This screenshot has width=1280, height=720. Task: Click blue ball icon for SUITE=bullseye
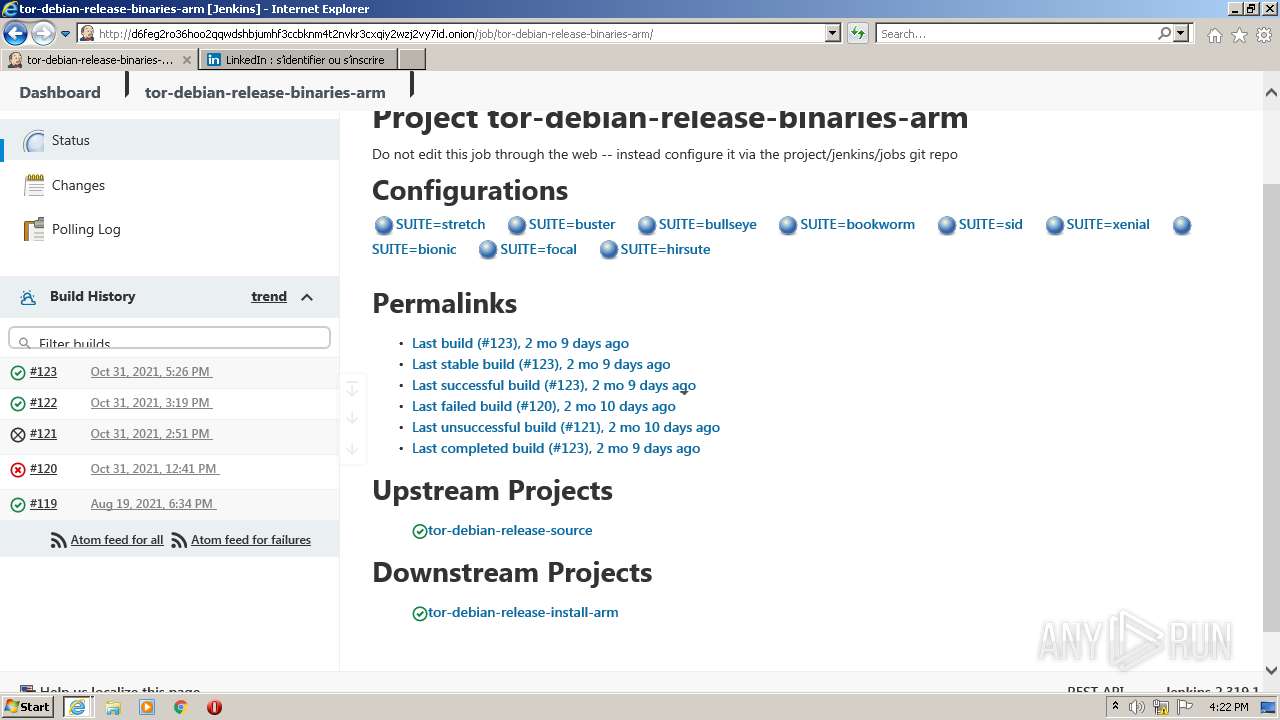click(647, 225)
